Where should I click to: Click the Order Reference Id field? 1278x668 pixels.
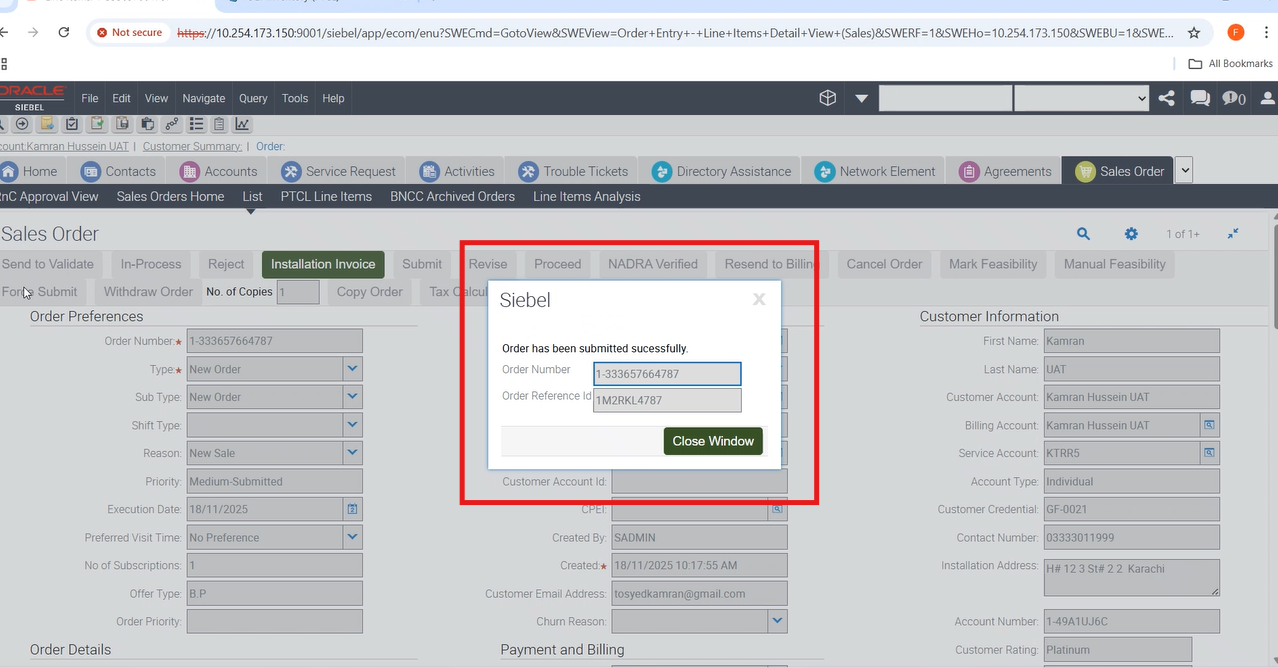point(667,401)
